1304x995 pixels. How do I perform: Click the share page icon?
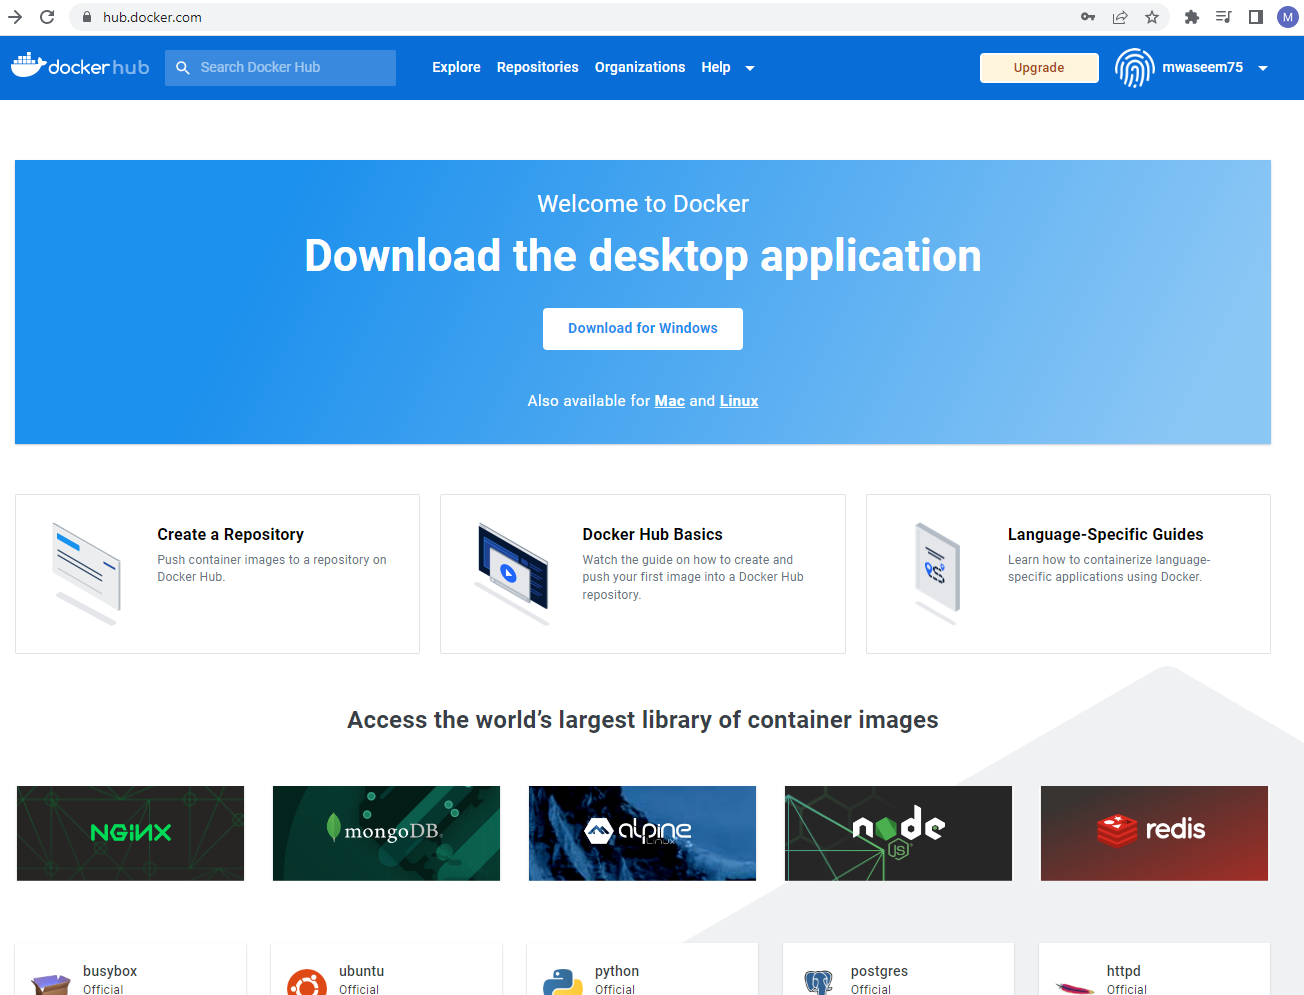[x=1120, y=17]
